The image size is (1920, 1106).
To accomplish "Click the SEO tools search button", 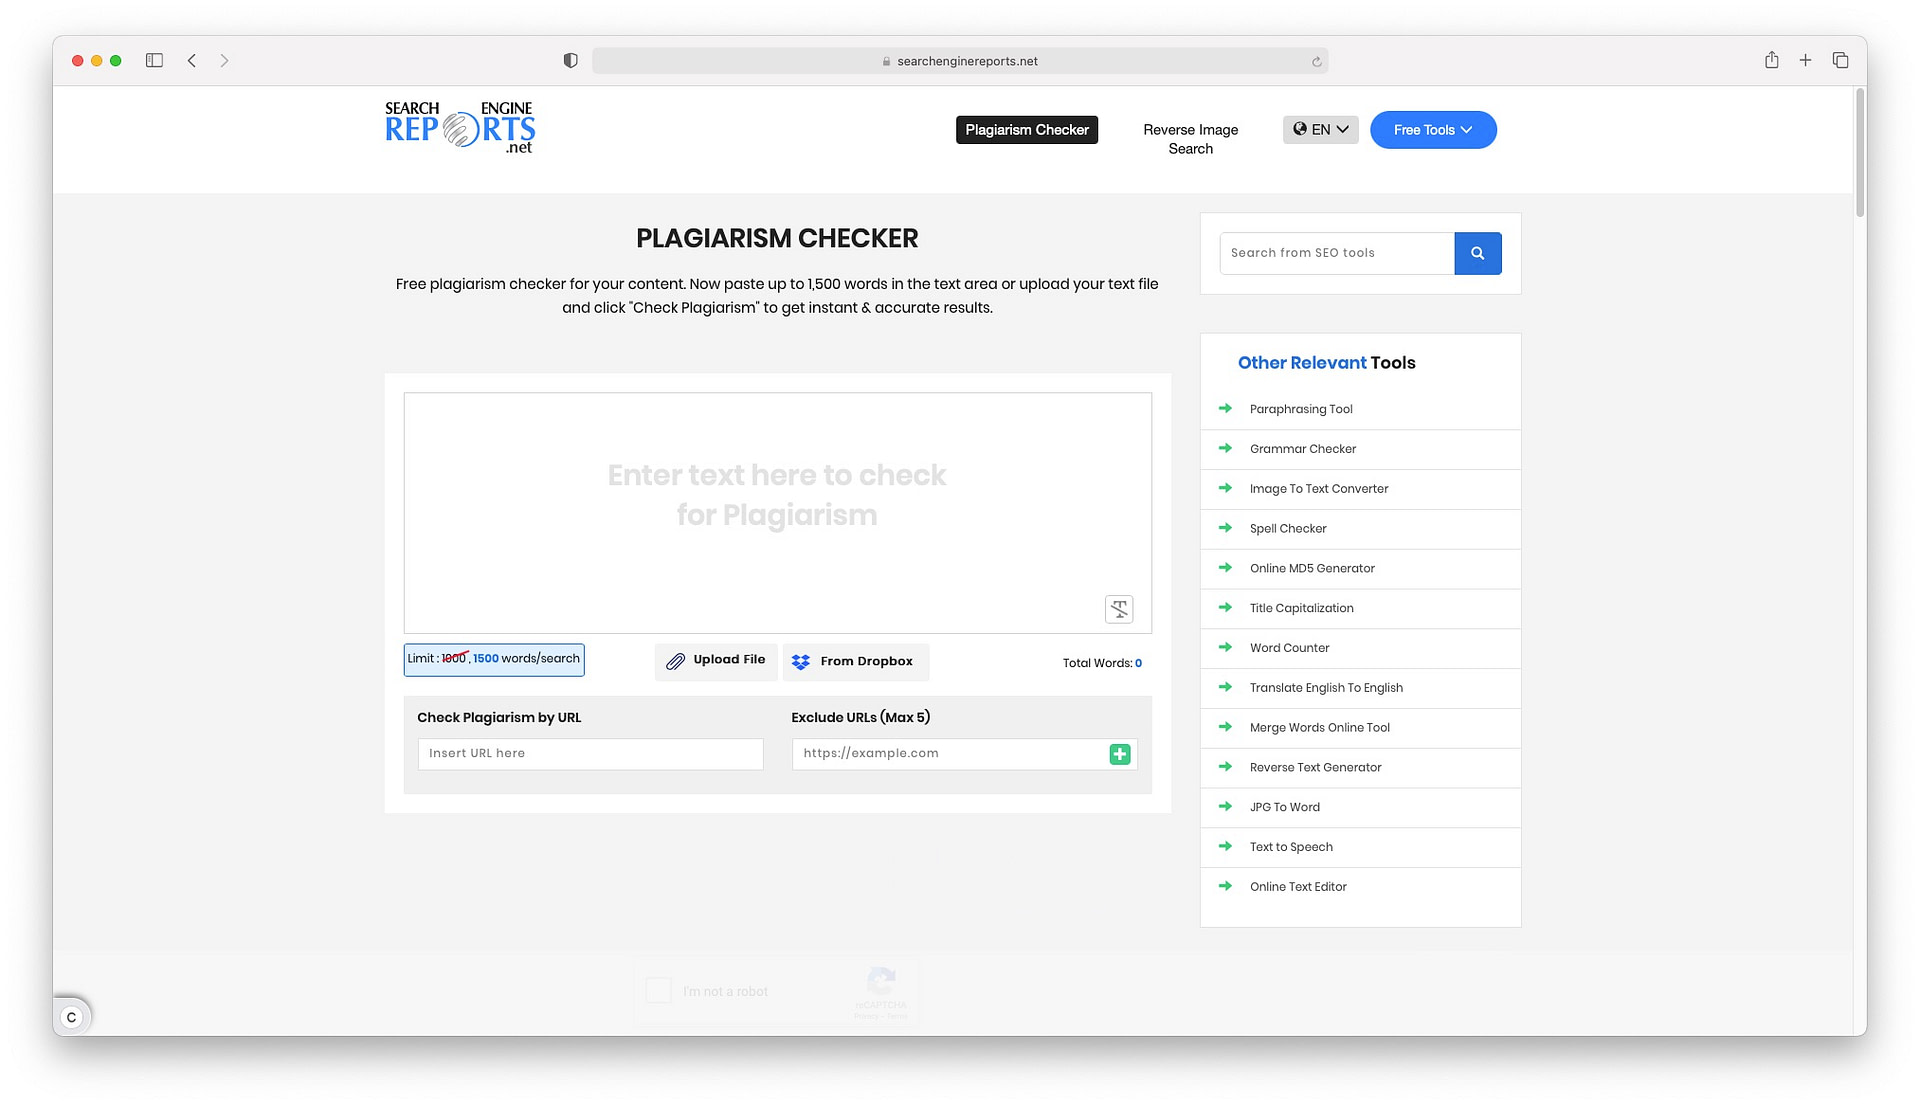I will point(1478,253).
